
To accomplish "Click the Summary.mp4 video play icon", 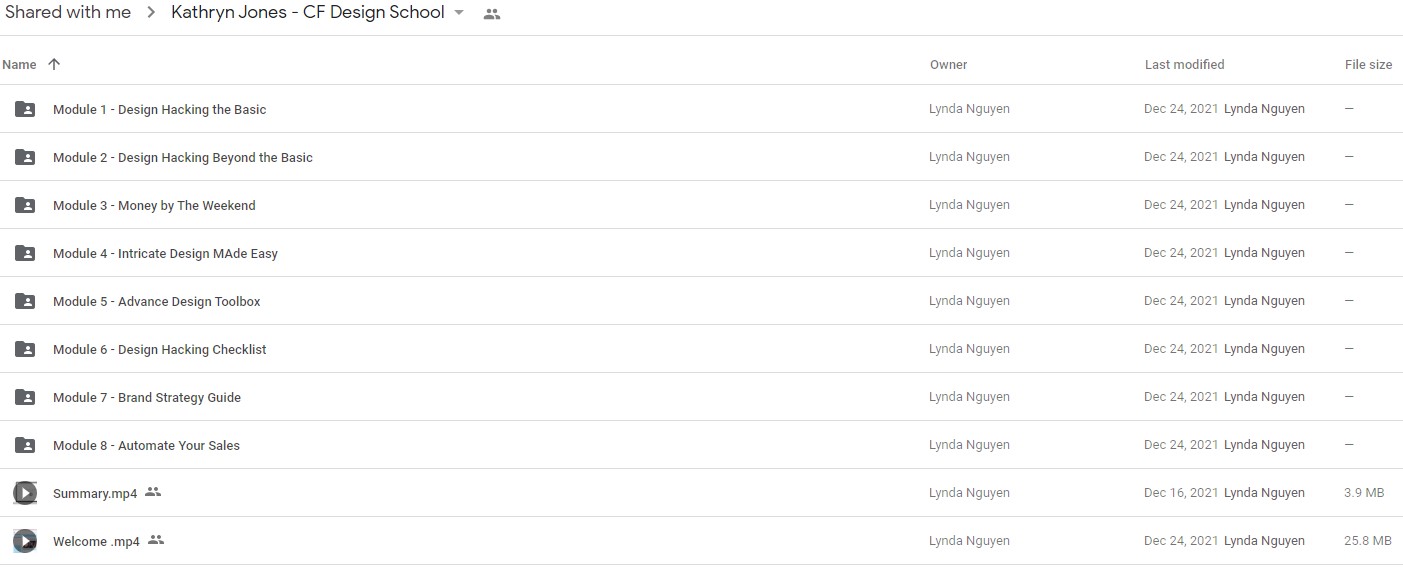I will click(x=25, y=493).
